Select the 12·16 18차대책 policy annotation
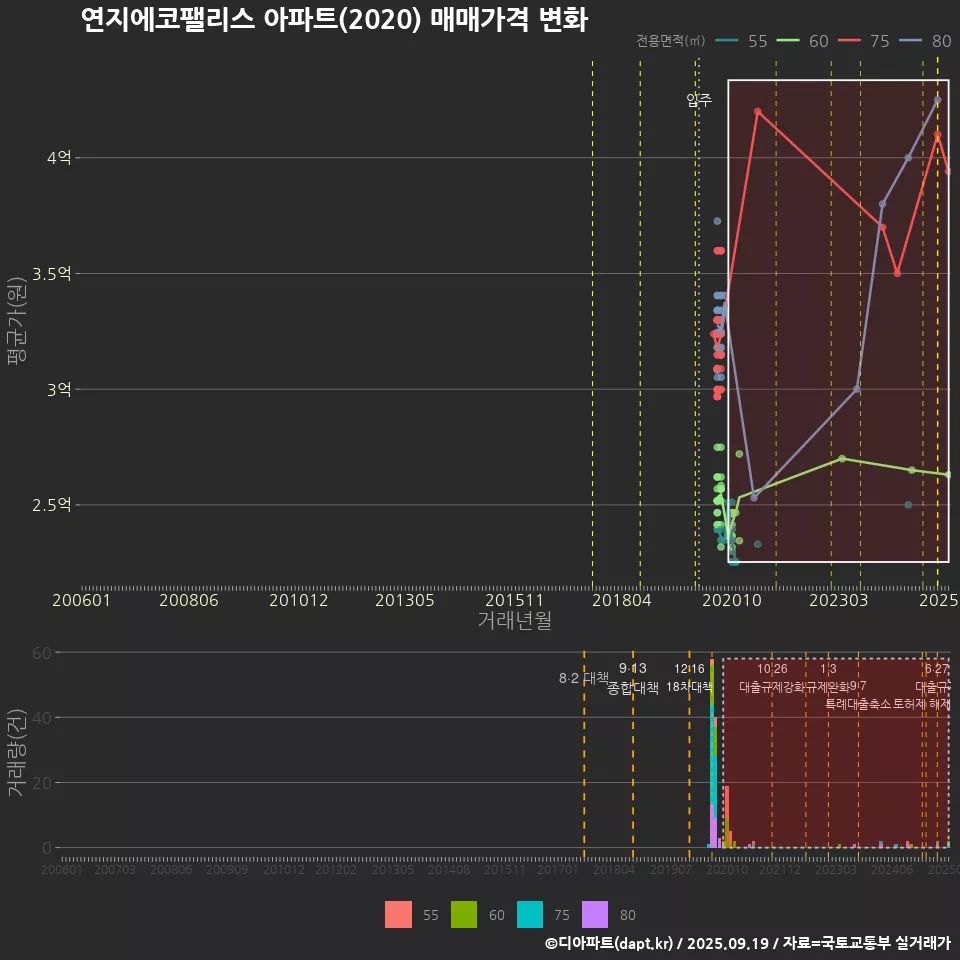 689,678
